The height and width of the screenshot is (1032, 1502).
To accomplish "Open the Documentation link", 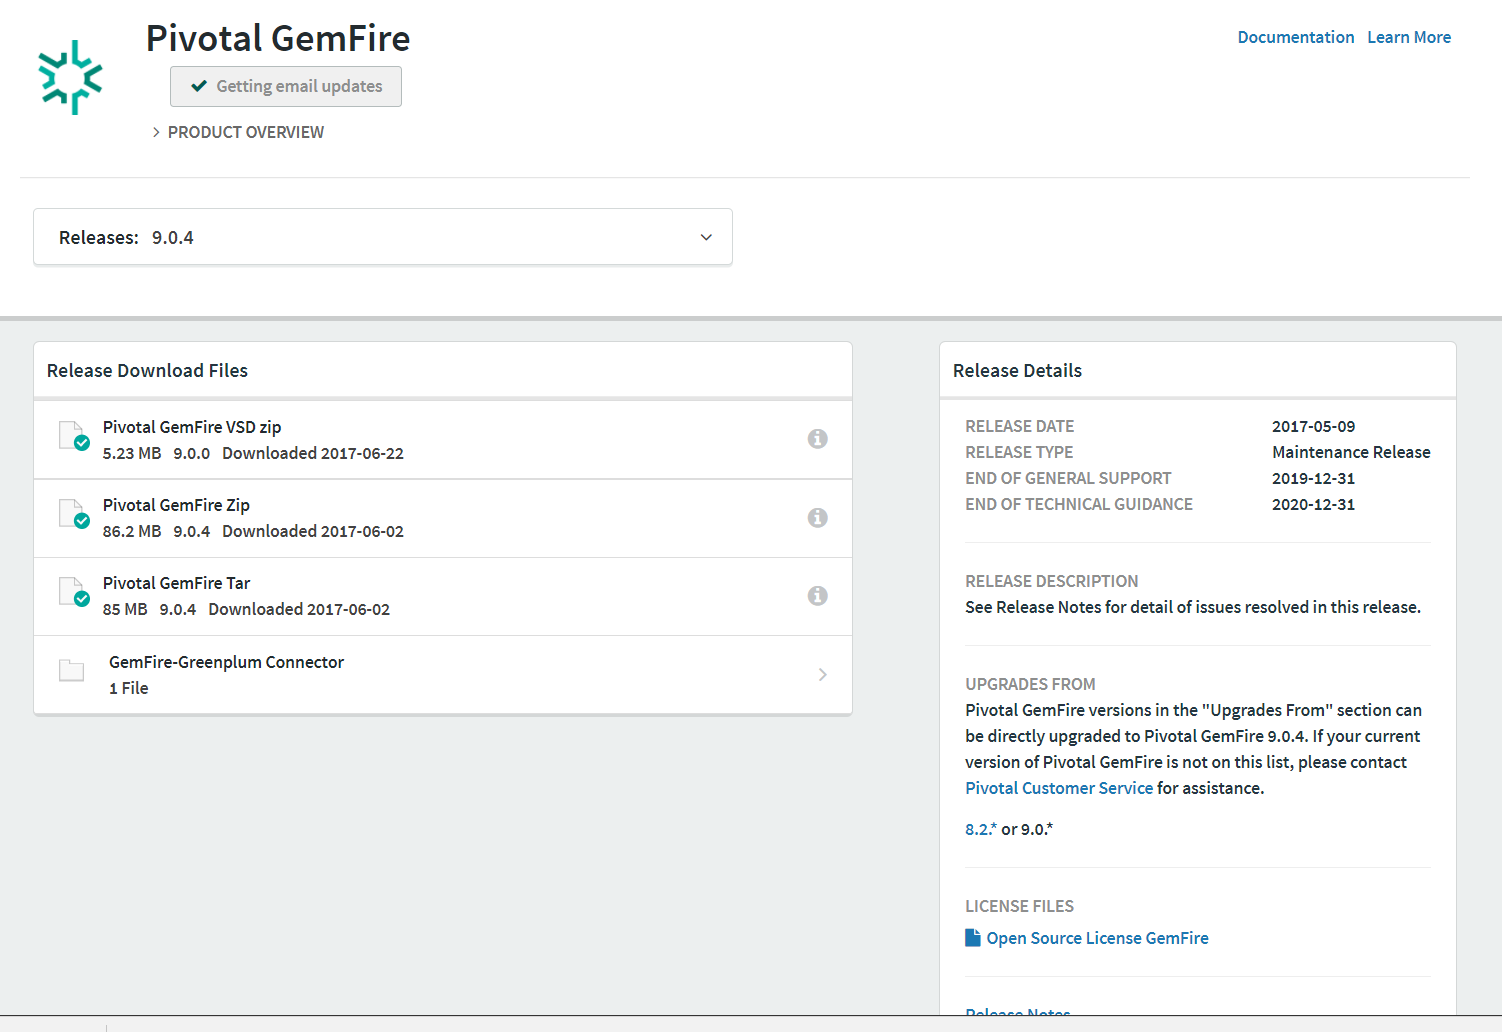I will 1296,37.
